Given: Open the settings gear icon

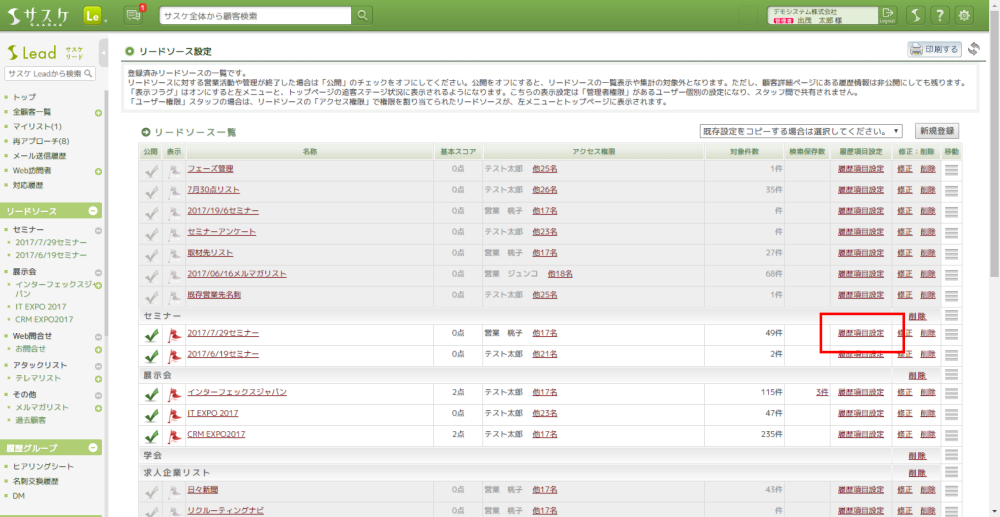Looking at the screenshot, I should 965,15.
